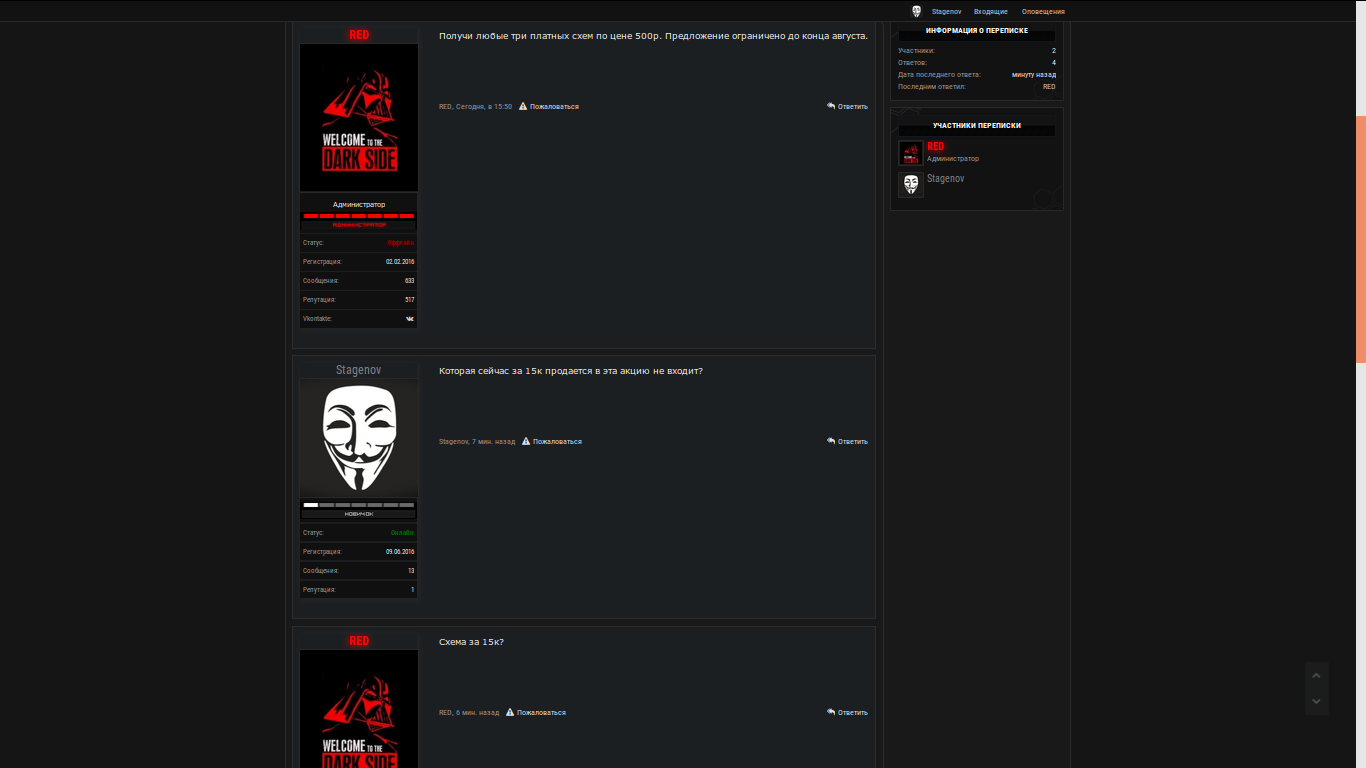Click the warning icon on Stagenov's message
Screen dimensions: 1366x768
pos(526,441)
